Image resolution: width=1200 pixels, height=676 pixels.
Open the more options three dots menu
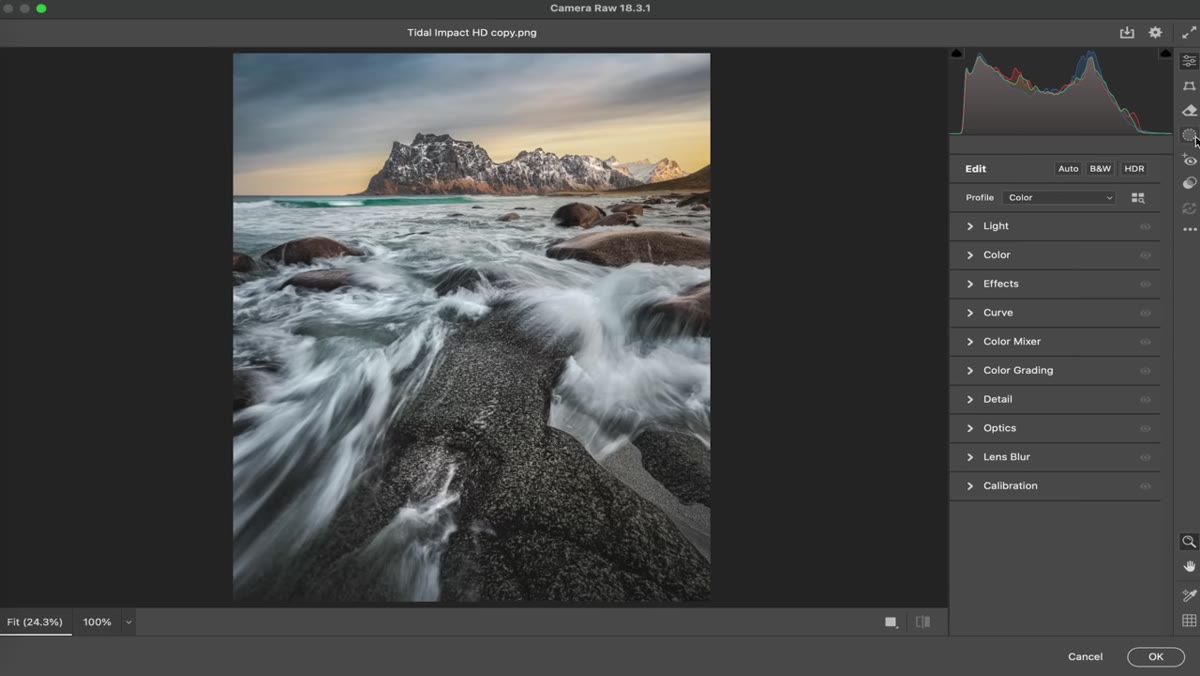pos(1189,230)
